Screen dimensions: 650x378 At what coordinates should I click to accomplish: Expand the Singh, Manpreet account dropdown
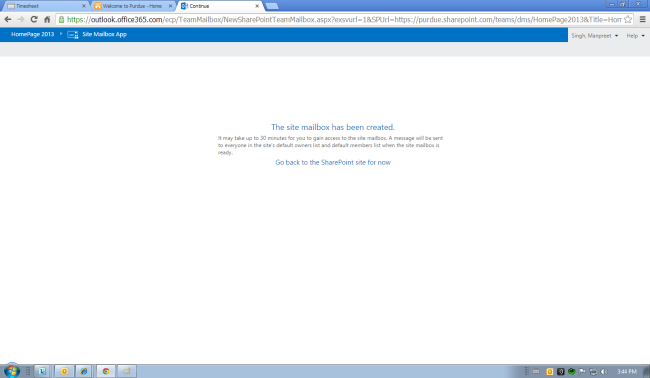point(594,36)
